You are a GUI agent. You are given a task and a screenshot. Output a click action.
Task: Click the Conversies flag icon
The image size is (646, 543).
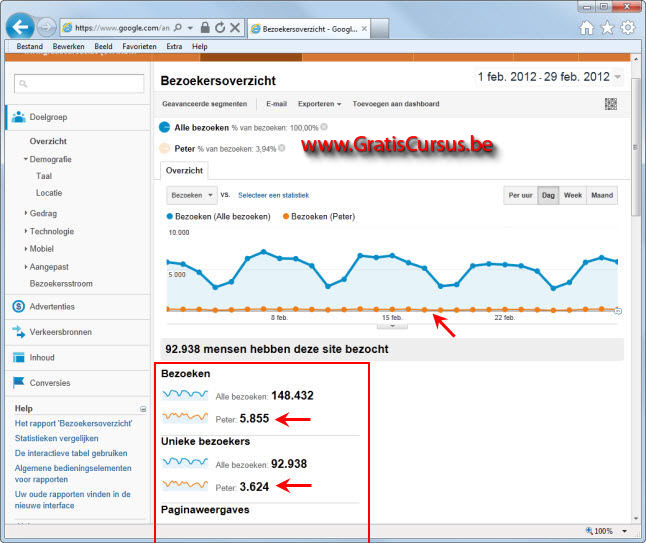pos(19,383)
